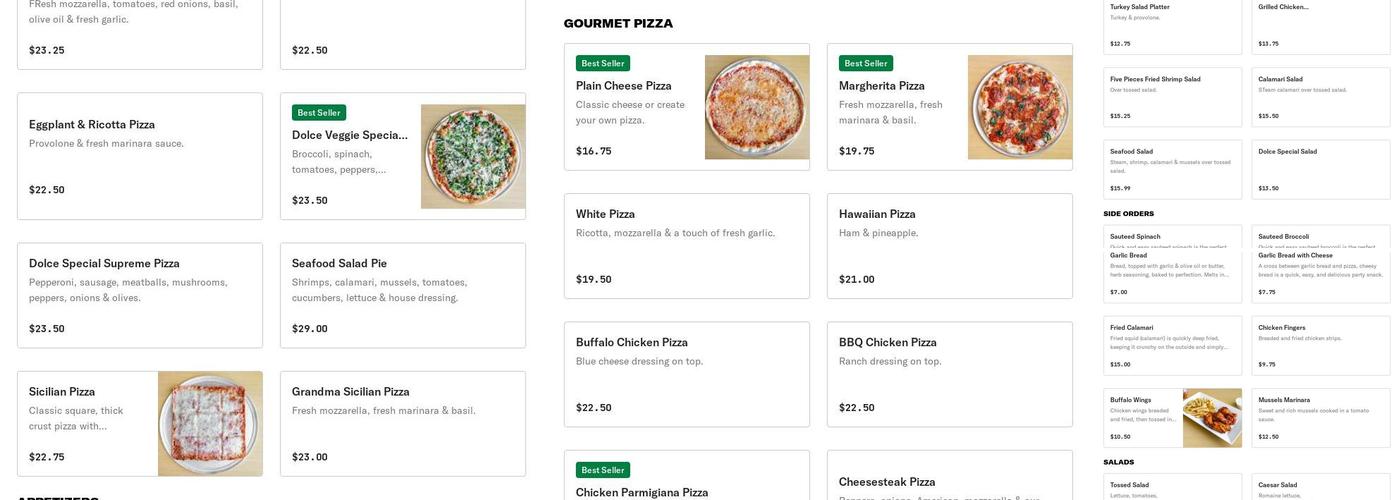
Task: Click Best Seller badge on Plain Cheese Pizza
Action: 603,63
